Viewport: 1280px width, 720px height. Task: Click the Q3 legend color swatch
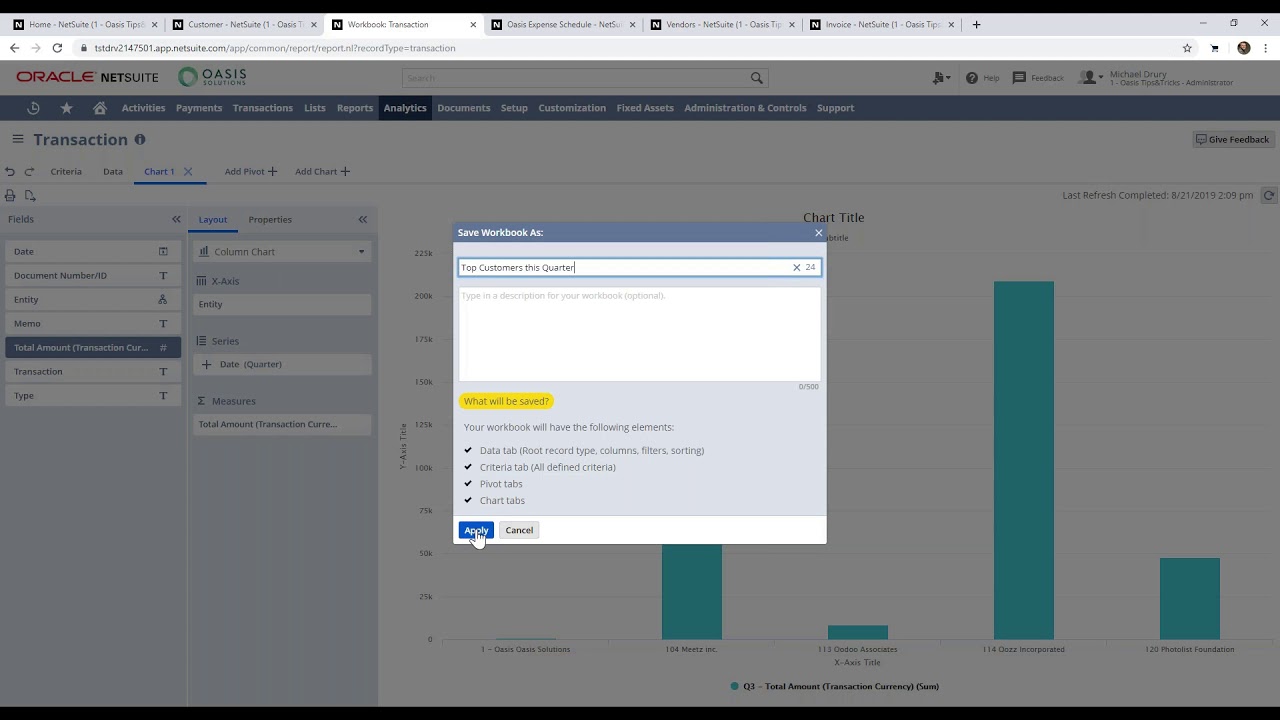pyautogui.click(x=735, y=687)
